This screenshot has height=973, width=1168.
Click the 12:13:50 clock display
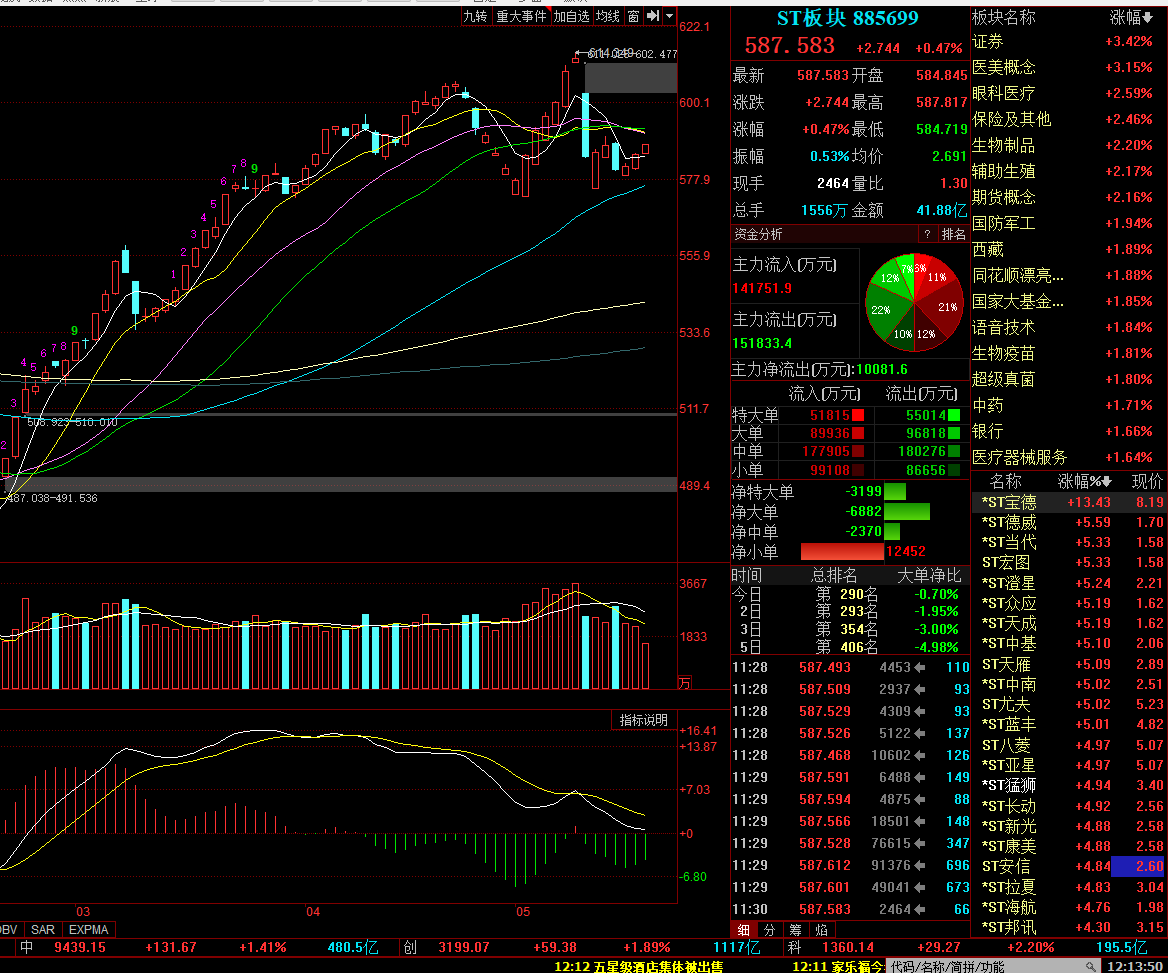(1135, 966)
